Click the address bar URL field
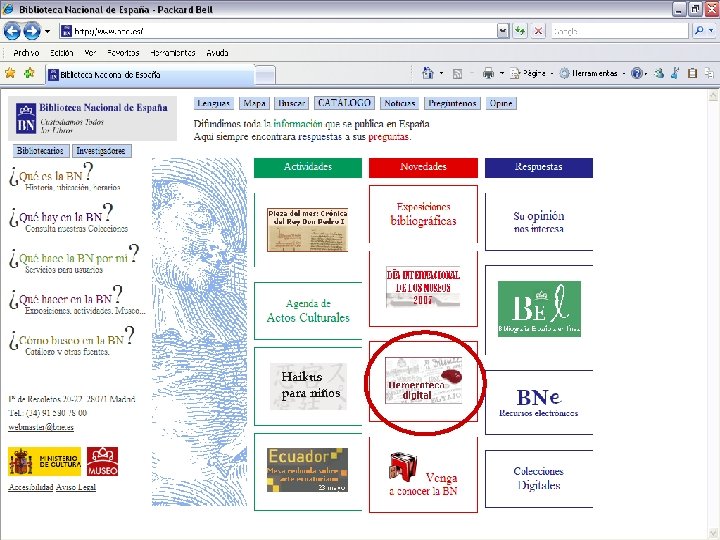This screenshot has width=720, height=540. tap(278, 31)
